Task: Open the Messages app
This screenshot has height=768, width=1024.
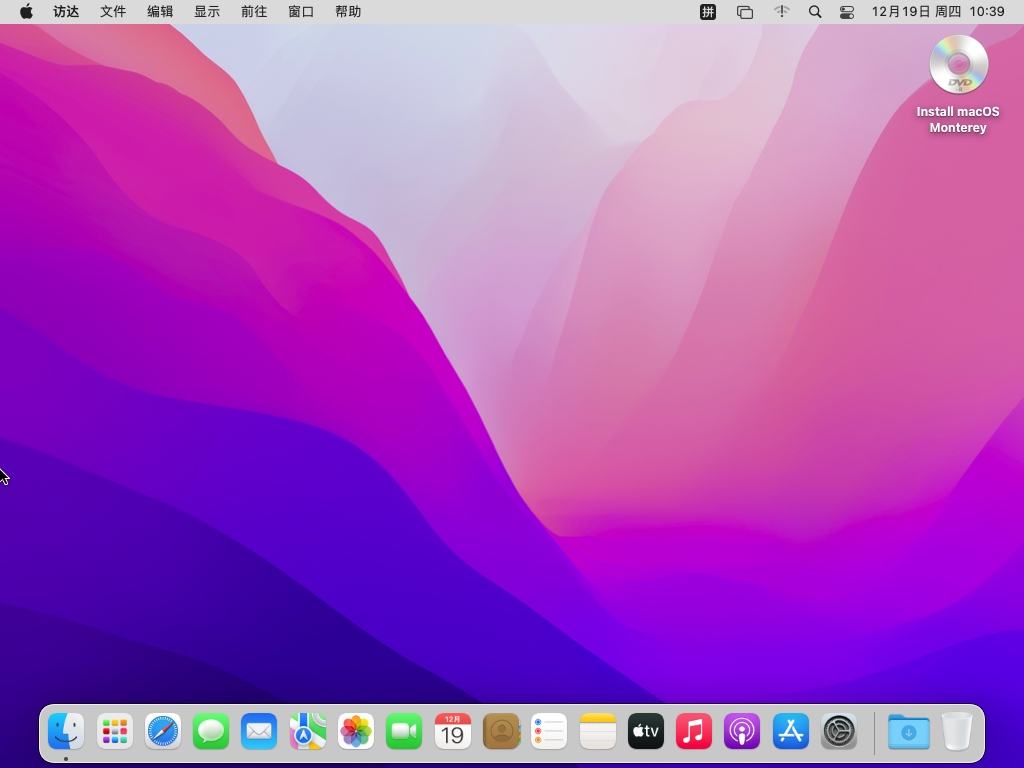Action: (211, 732)
